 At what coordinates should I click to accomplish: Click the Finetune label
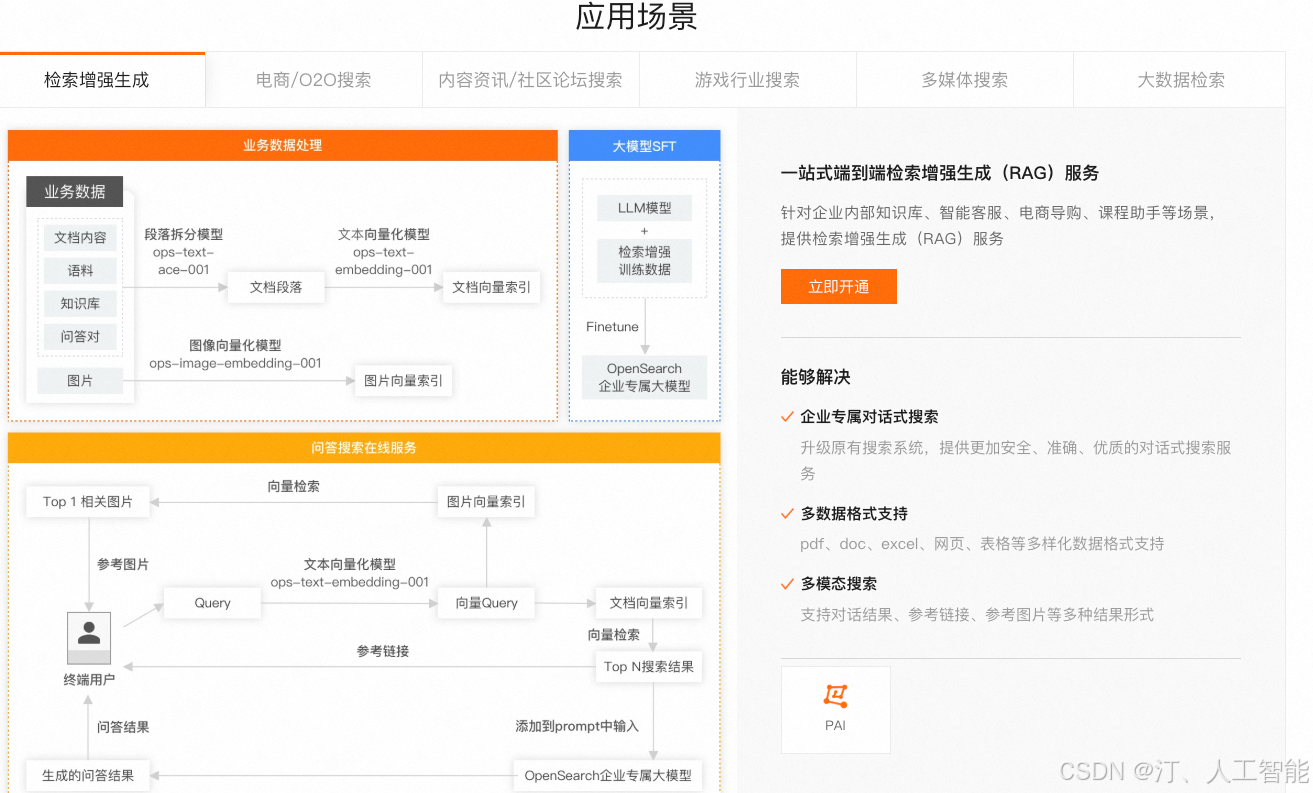click(x=612, y=327)
